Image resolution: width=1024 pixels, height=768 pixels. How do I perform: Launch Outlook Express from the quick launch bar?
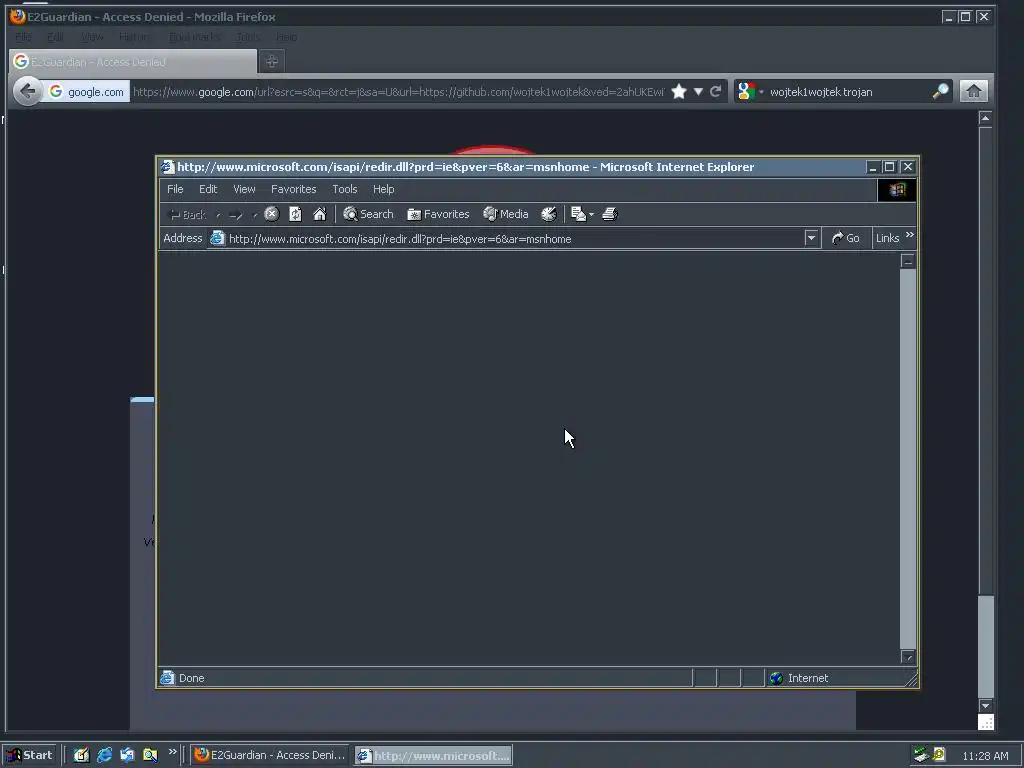point(127,755)
